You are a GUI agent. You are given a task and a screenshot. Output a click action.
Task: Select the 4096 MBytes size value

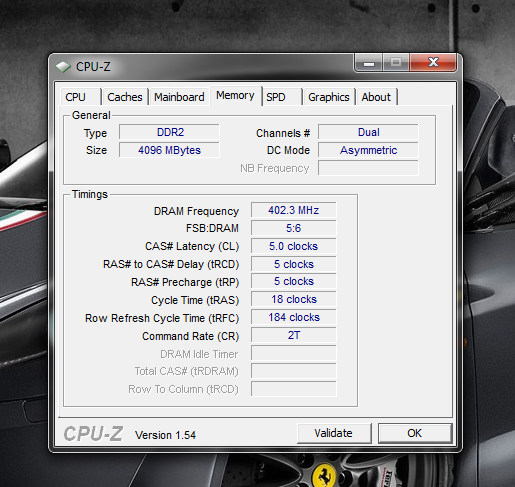(x=169, y=150)
